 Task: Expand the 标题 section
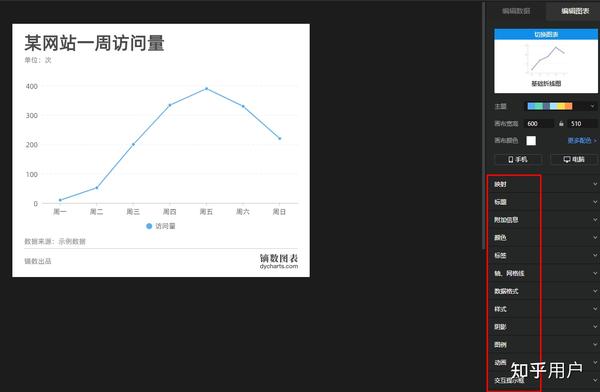(x=544, y=202)
